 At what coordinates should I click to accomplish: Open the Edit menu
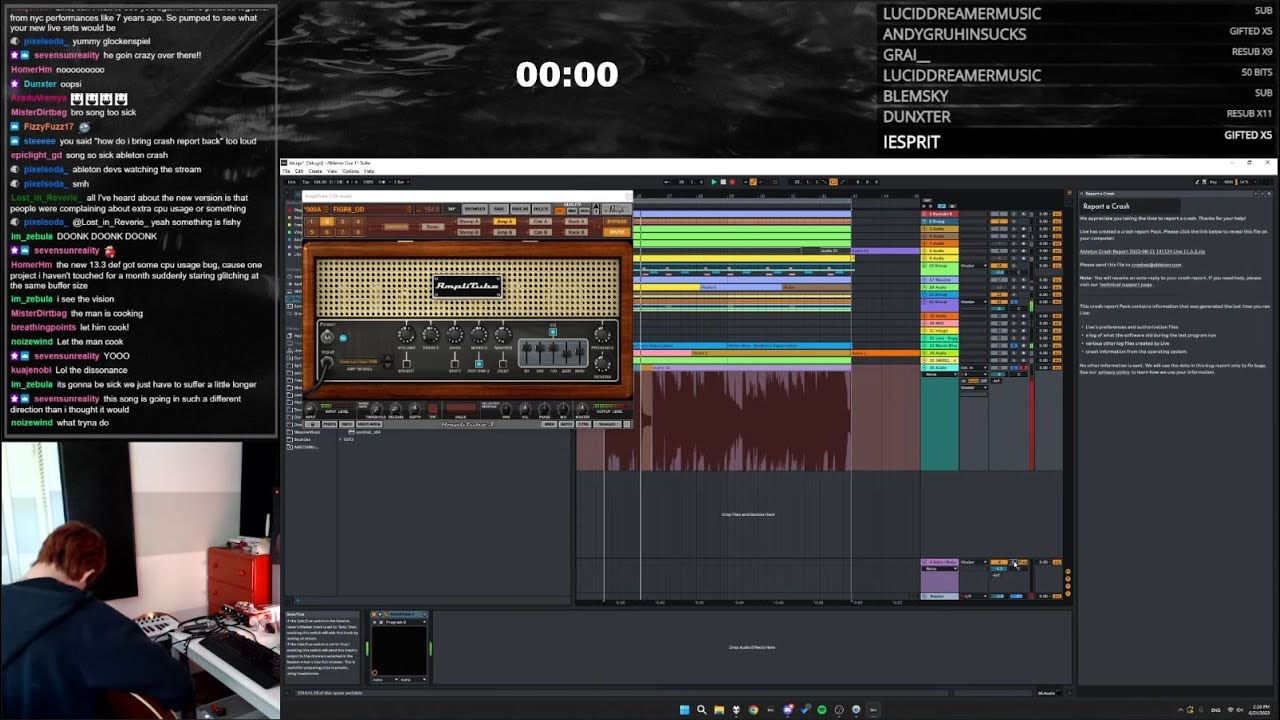(299, 171)
